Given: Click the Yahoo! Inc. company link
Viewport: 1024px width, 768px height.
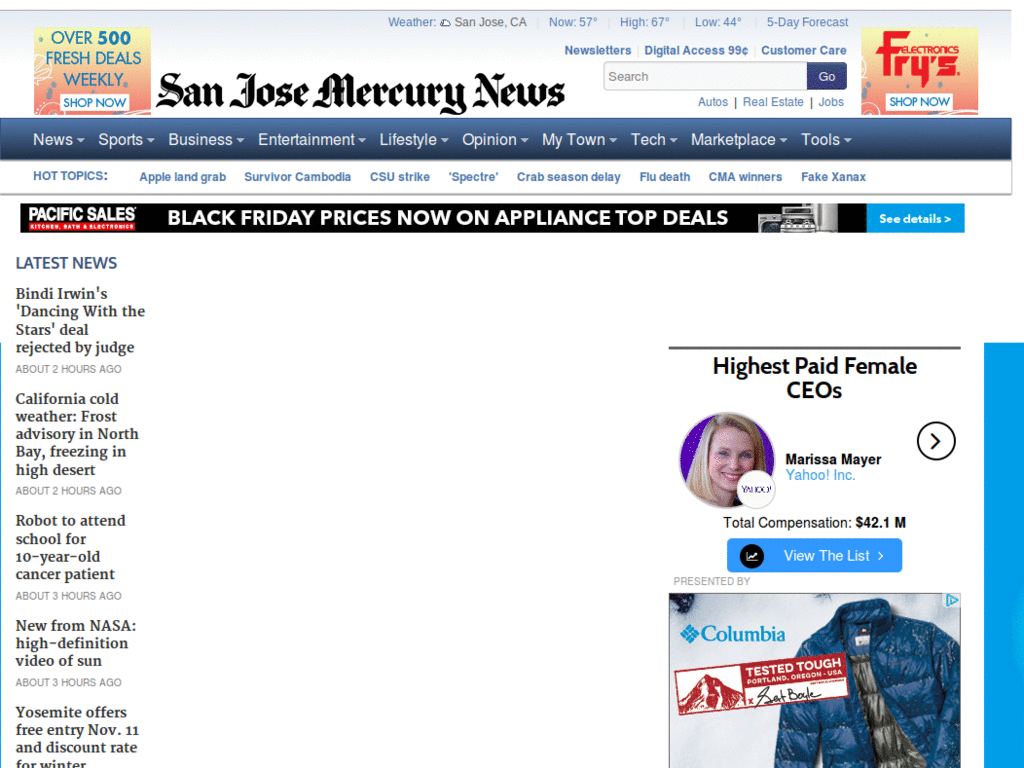Looking at the screenshot, I should click(x=820, y=475).
